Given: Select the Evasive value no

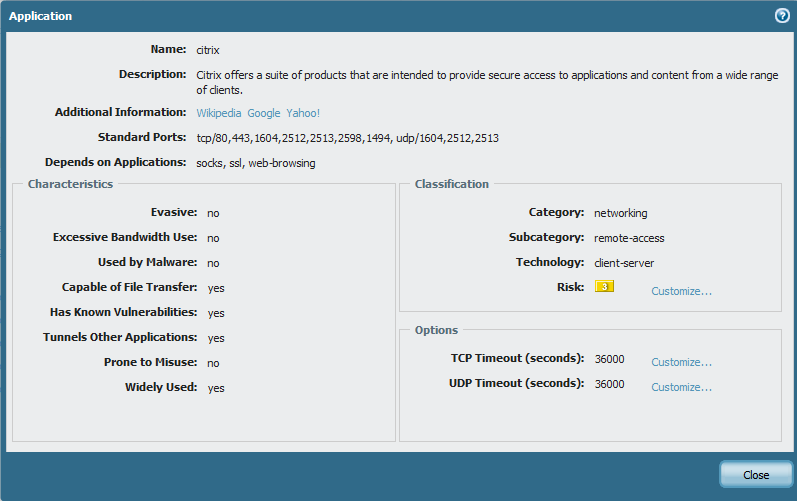Looking at the screenshot, I should 213,213.
